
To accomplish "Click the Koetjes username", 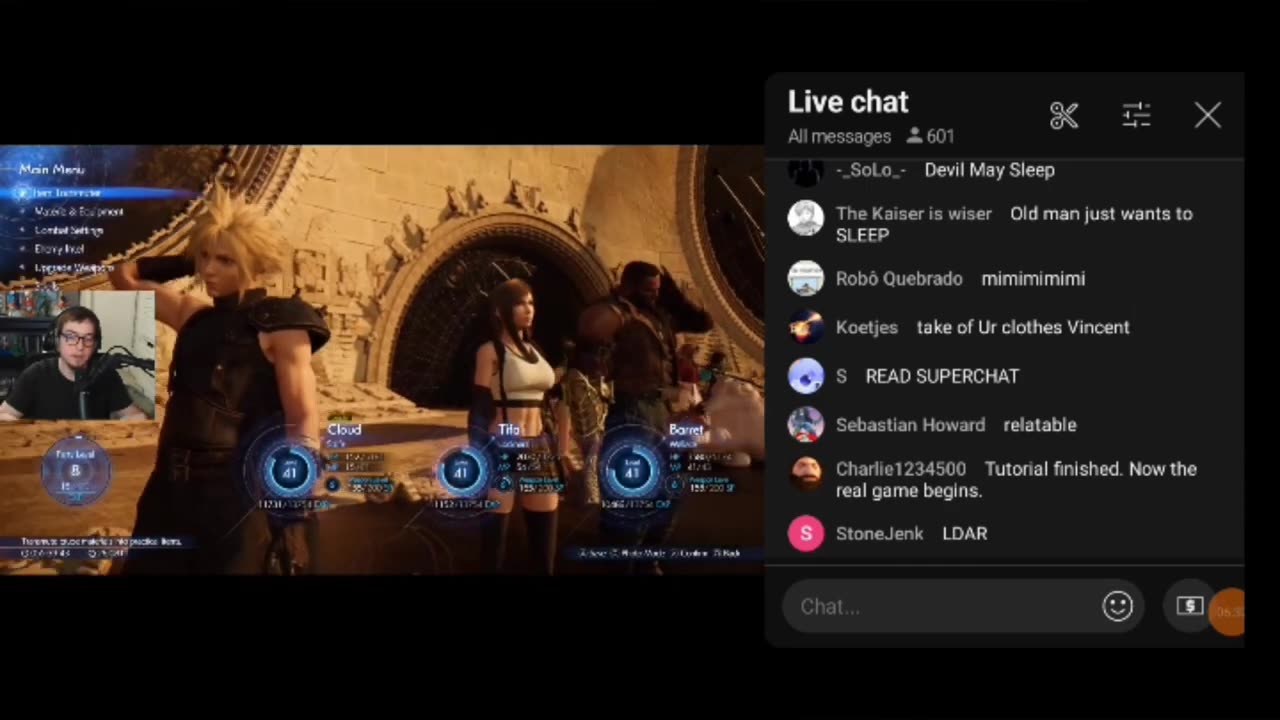I will coord(866,327).
